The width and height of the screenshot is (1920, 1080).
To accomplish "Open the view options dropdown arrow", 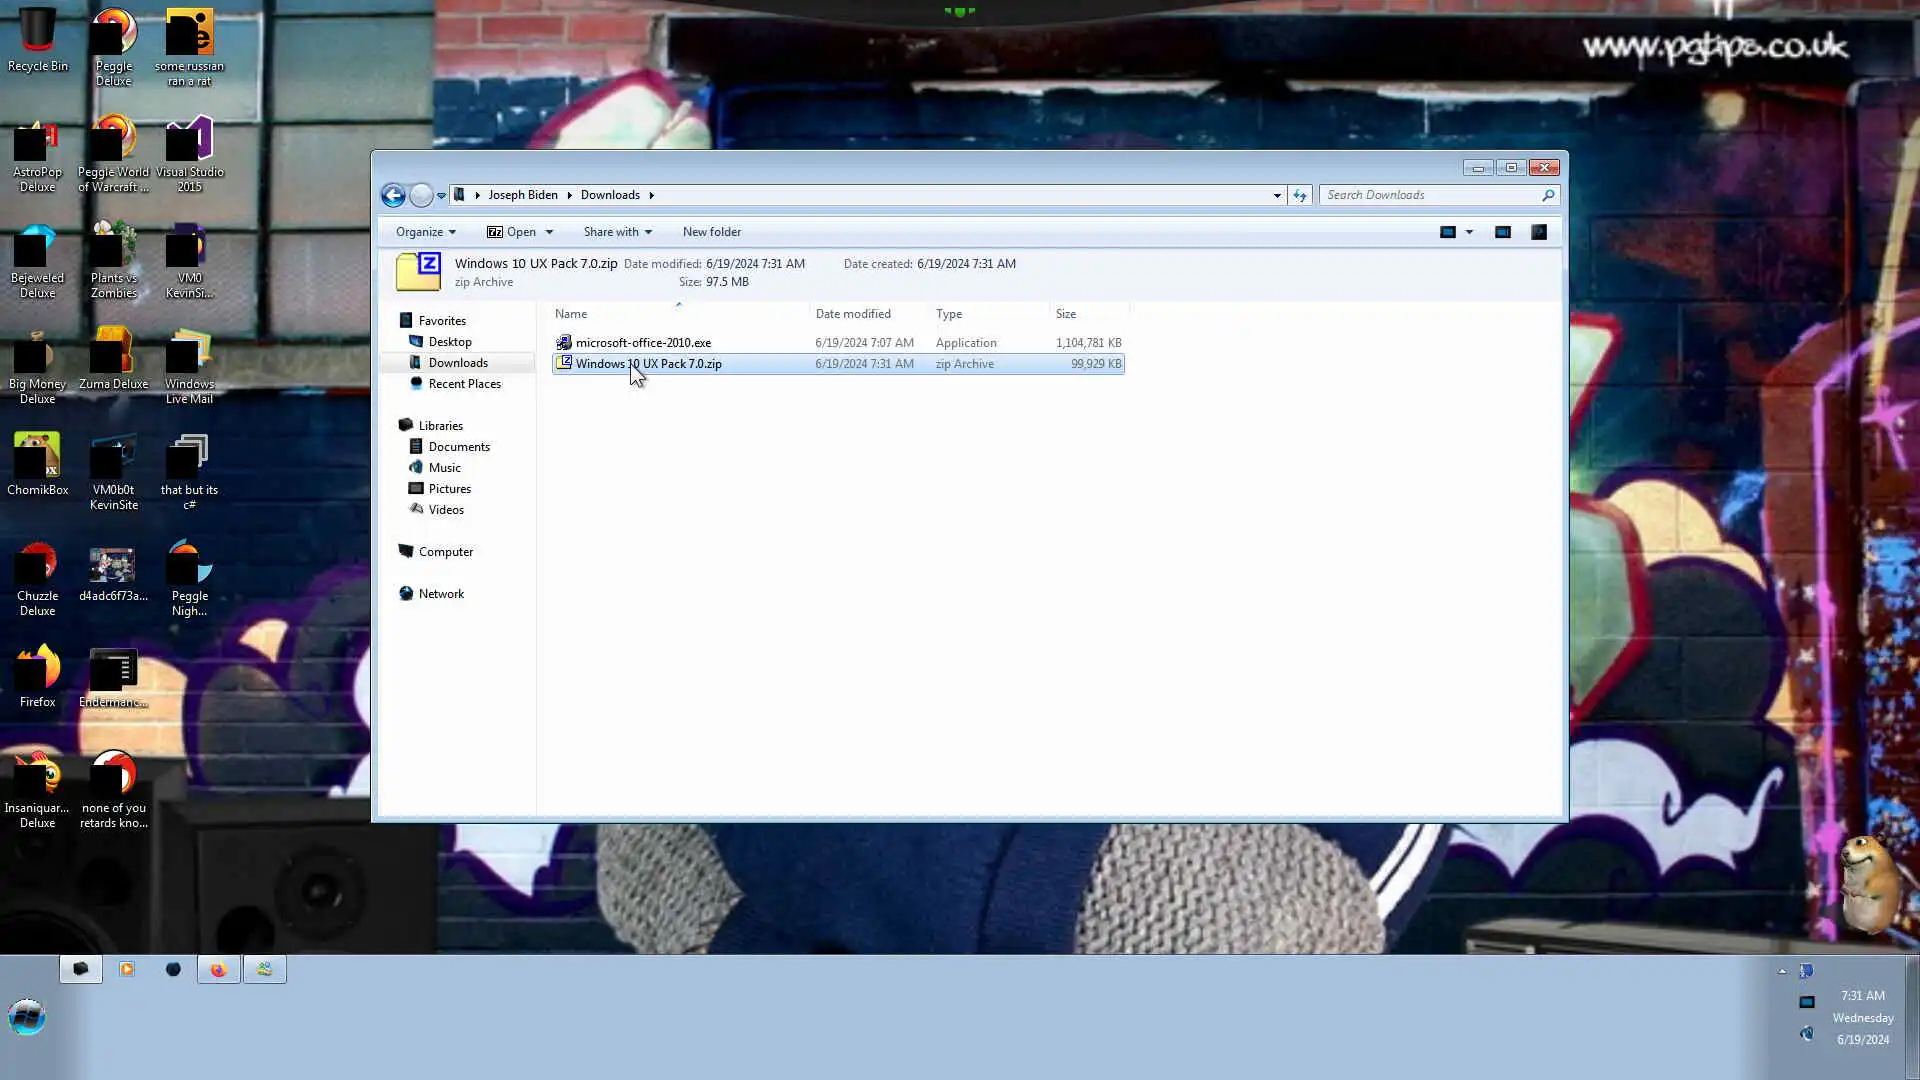I will point(1469,232).
